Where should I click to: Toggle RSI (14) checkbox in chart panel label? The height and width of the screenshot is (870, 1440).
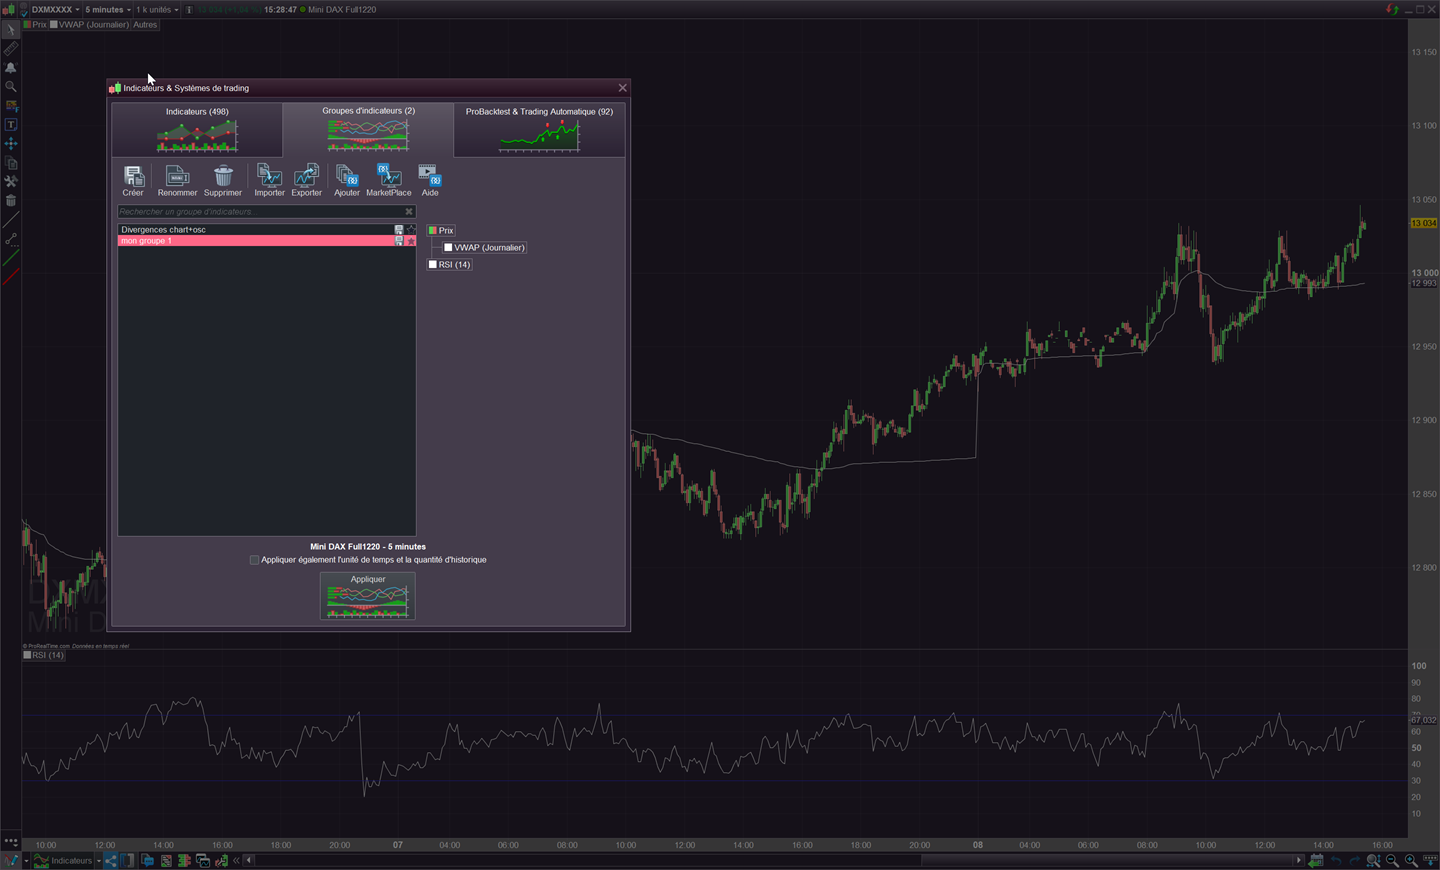(28, 655)
